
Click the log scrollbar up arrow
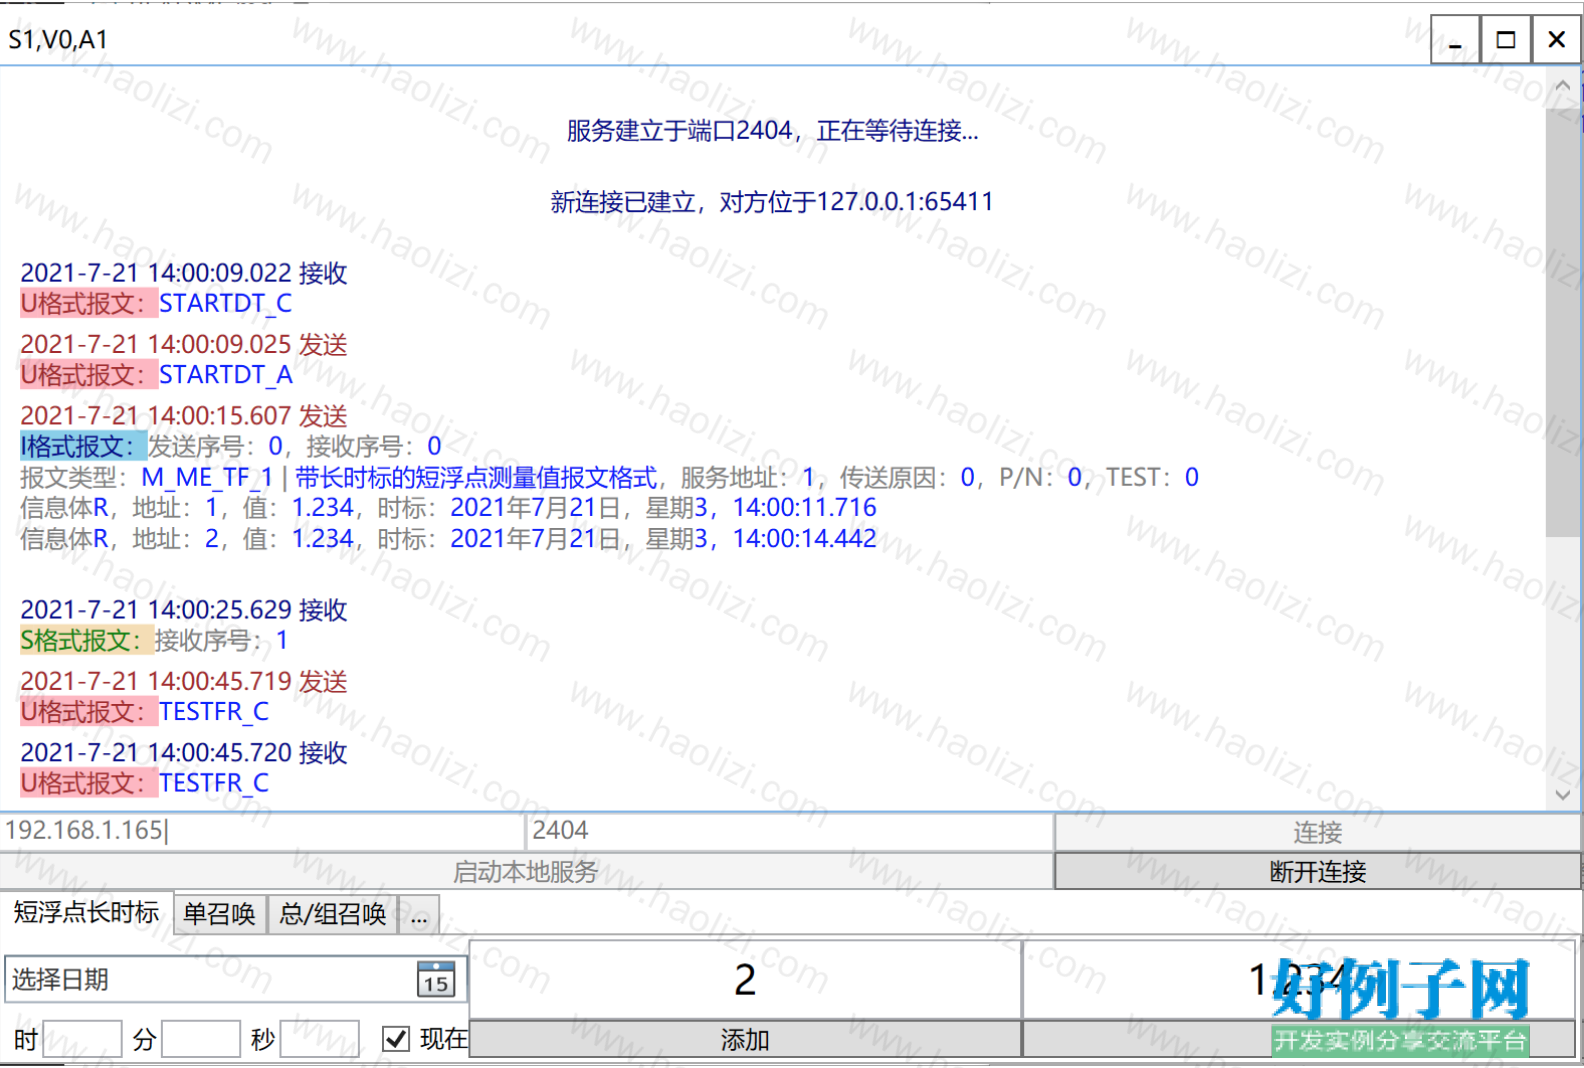[1563, 86]
